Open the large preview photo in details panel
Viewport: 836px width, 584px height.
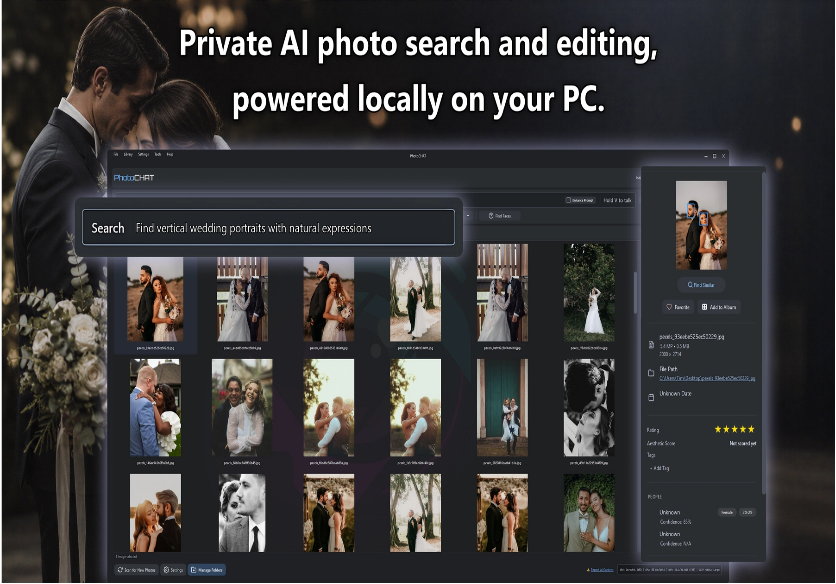coord(702,225)
